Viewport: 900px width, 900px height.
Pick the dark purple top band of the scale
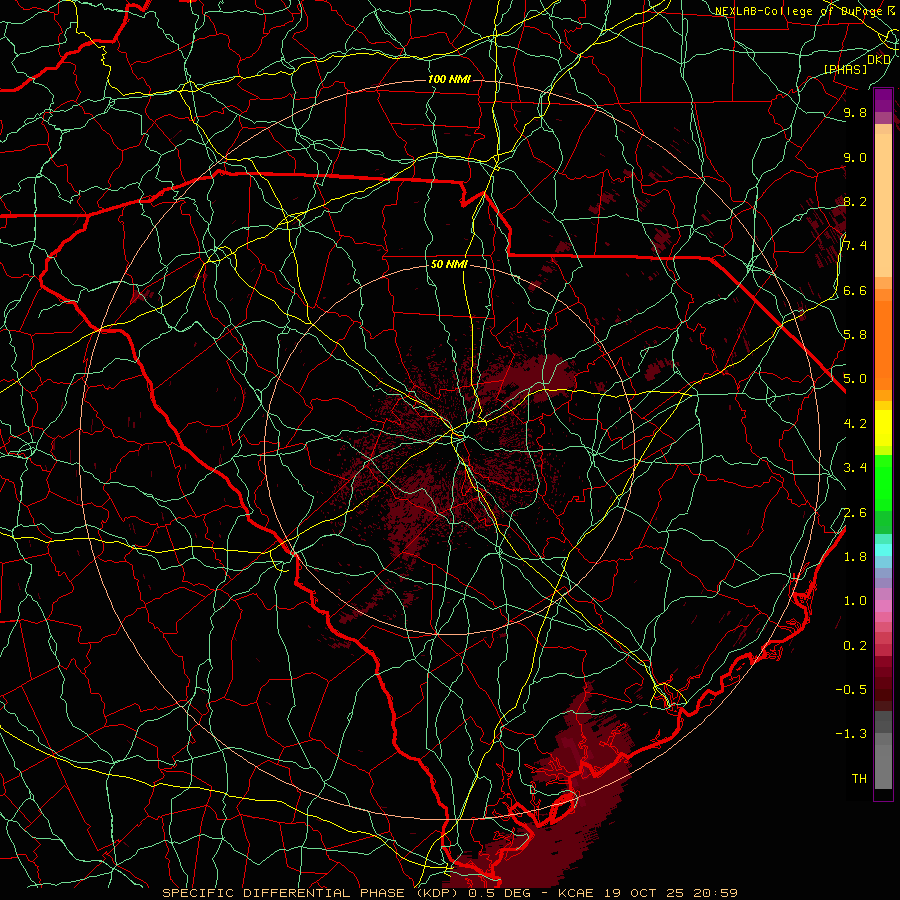(x=883, y=100)
